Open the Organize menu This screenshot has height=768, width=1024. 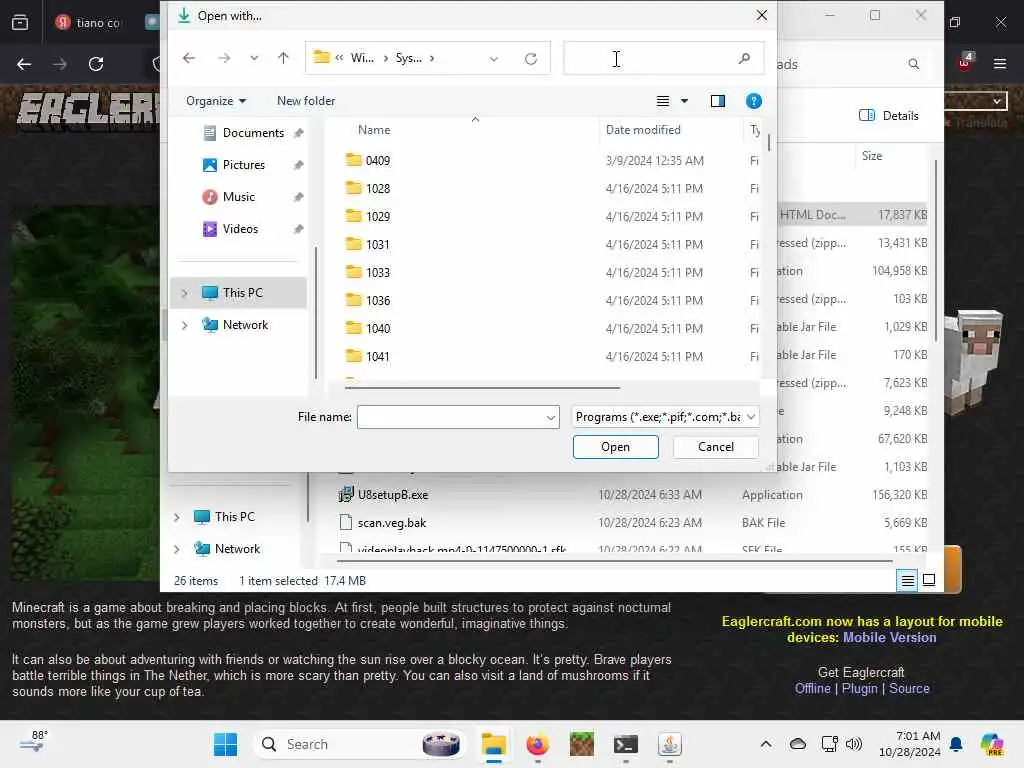[x=216, y=101]
